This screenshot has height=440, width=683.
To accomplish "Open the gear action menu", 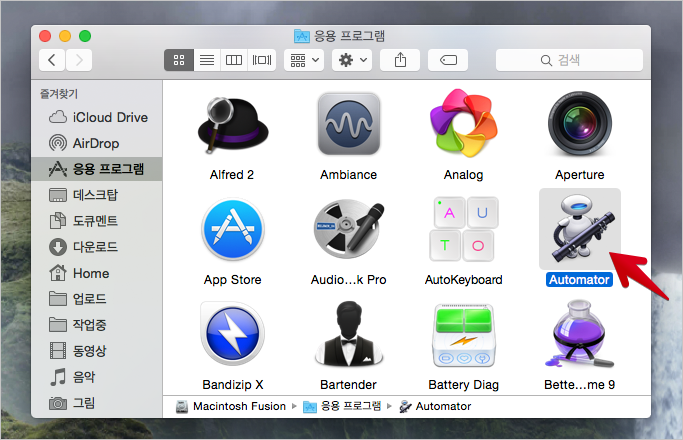I will pyautogui.click(x=352, y=60).
